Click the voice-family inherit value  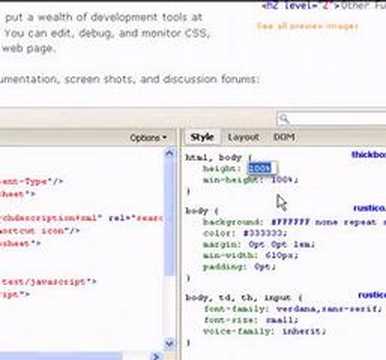click(302, 331)
